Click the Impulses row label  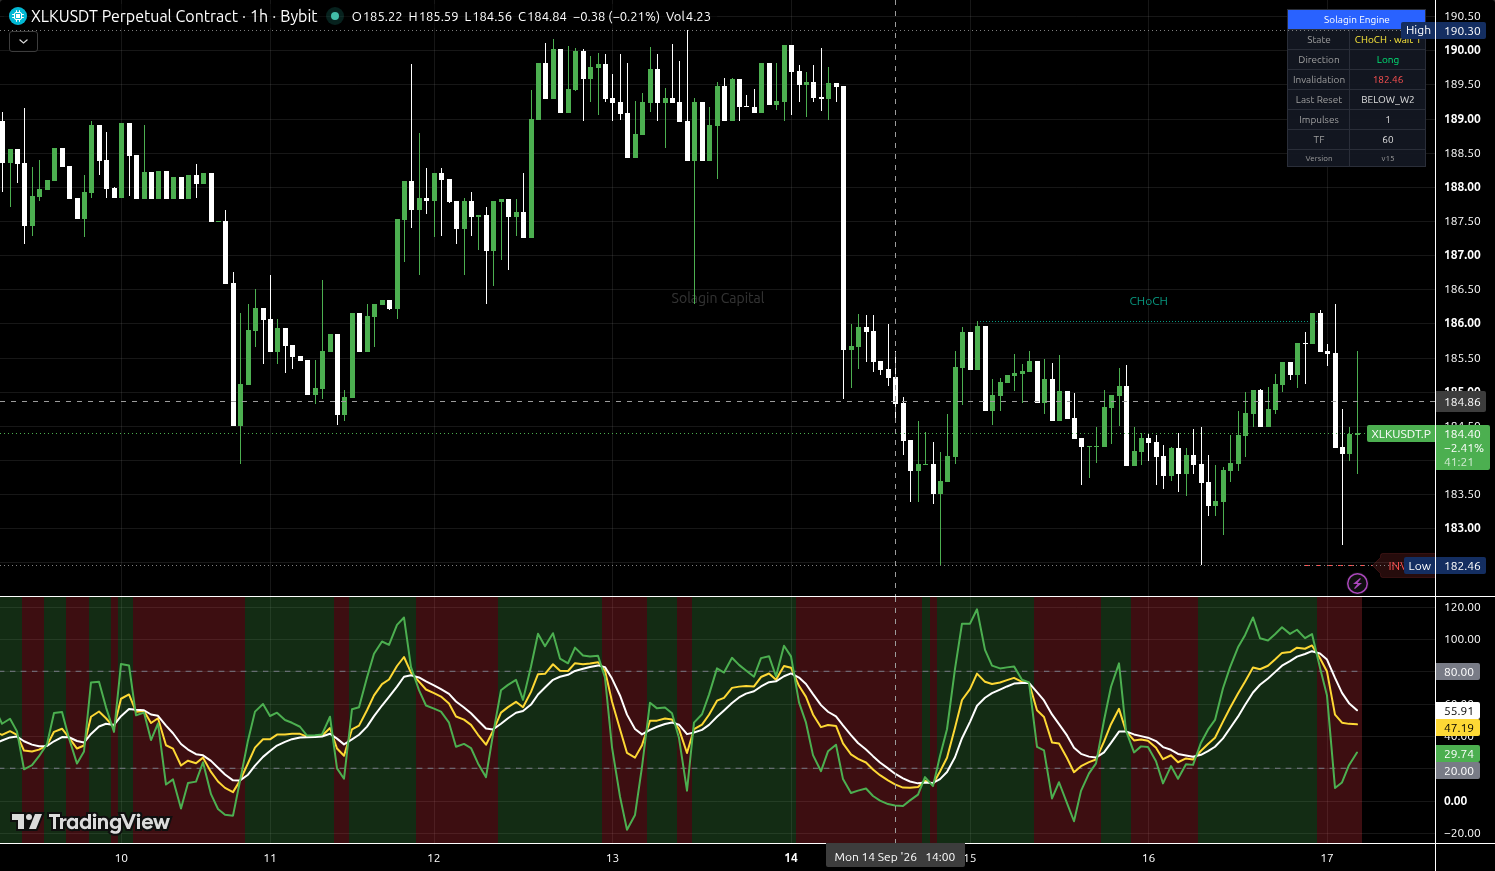pos(1319,120)
